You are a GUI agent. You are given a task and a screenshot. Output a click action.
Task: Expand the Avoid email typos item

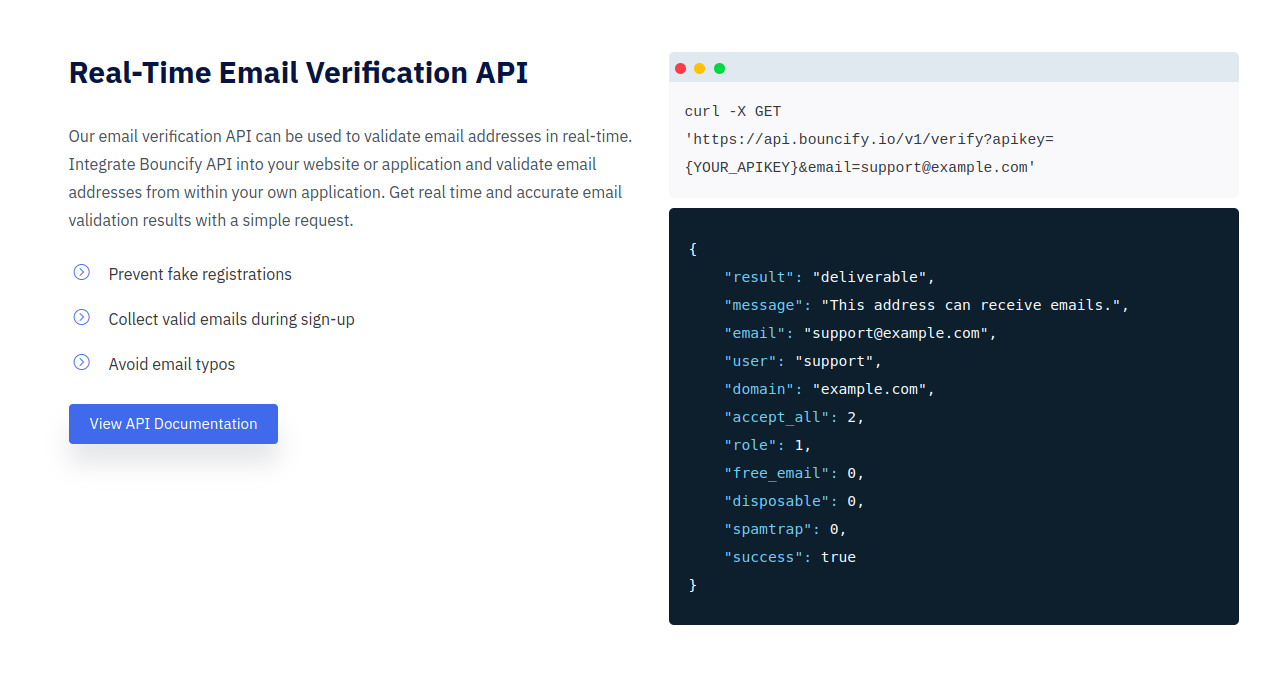171,363
